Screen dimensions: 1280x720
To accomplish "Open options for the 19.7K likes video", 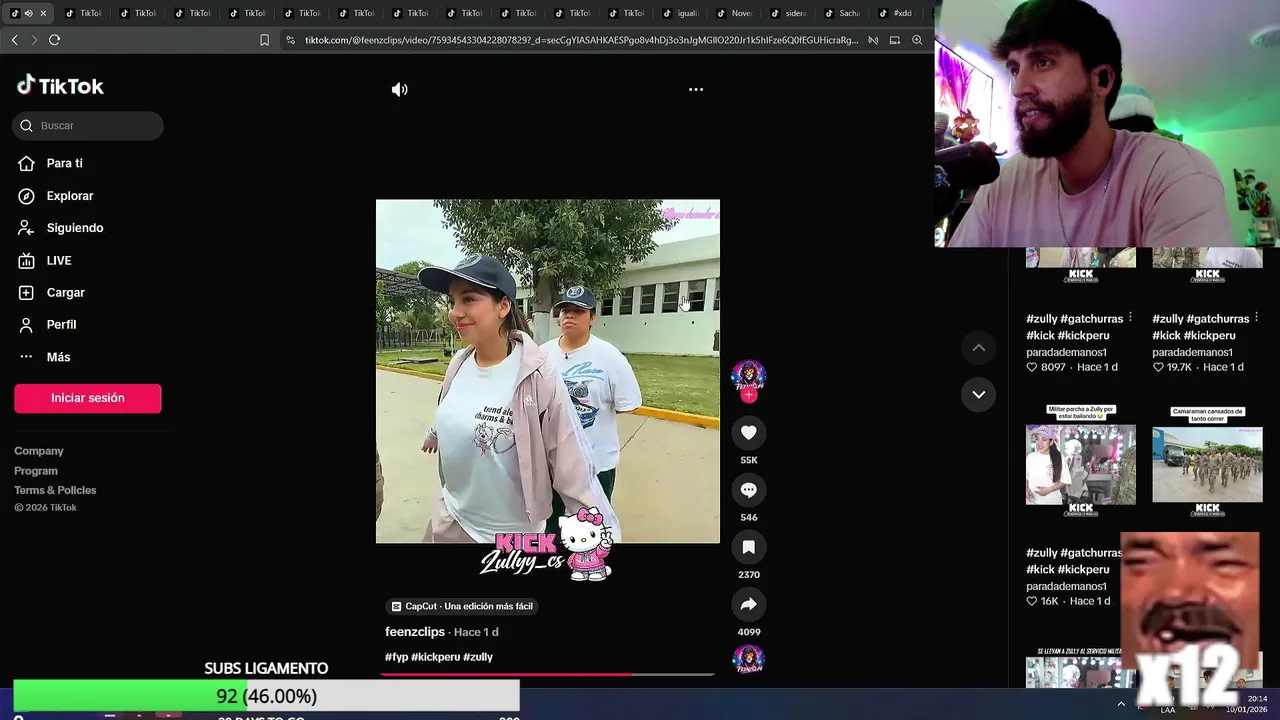I will (1257, 317).
